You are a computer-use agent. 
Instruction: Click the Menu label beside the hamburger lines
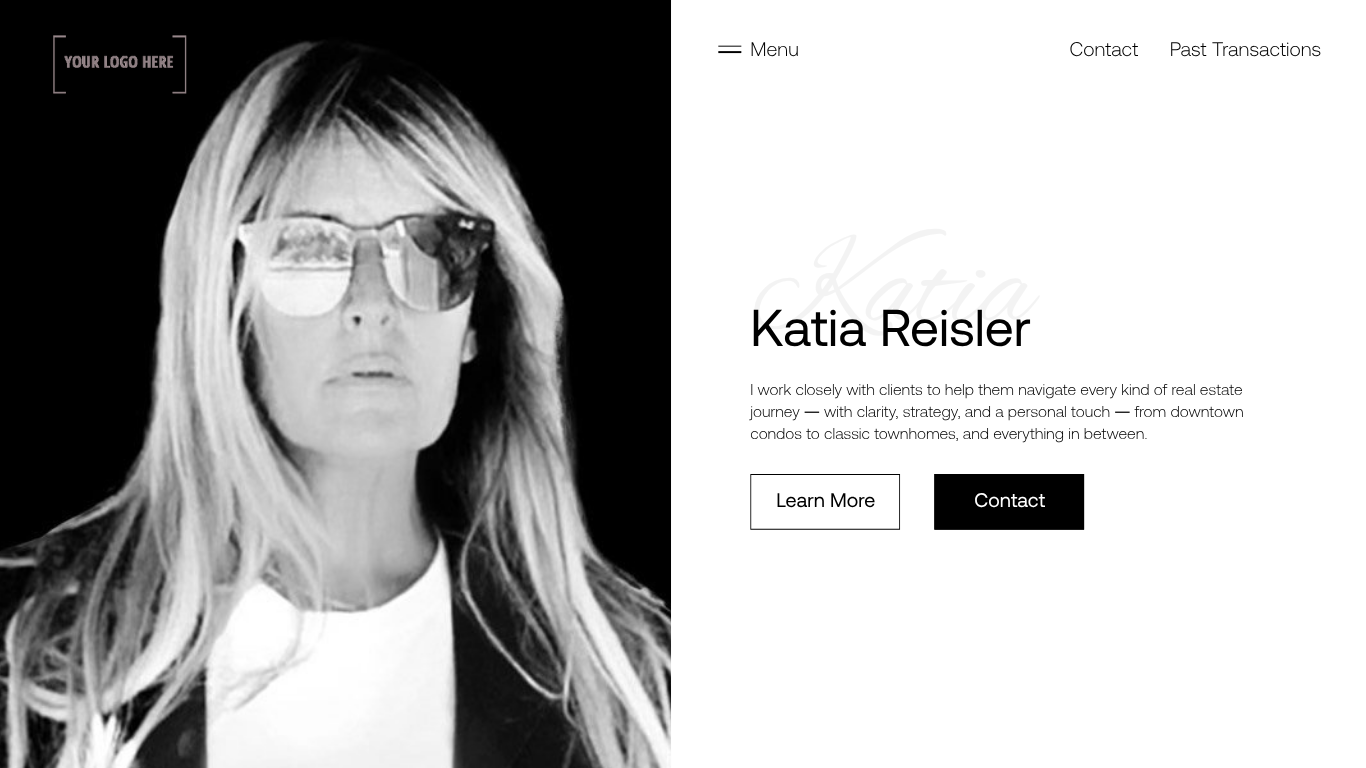tap(774, 49)
